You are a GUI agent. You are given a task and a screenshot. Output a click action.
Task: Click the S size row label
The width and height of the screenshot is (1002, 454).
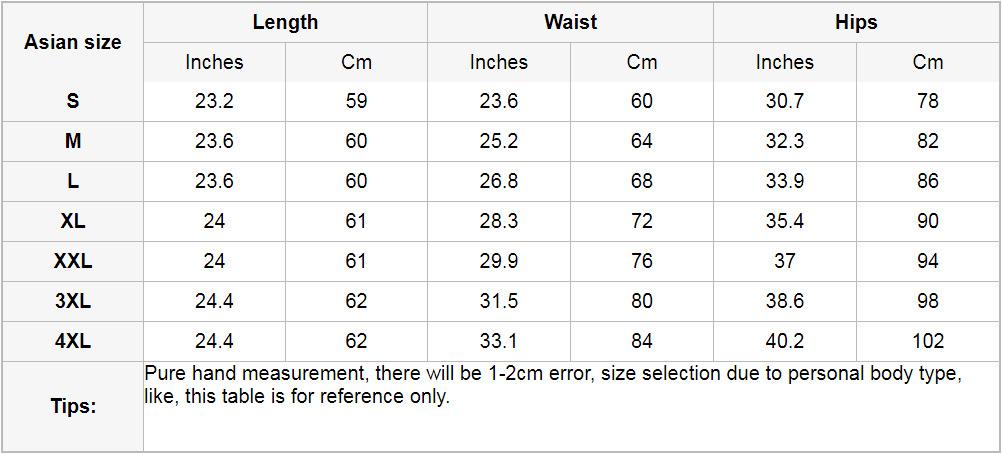pyautogui.click(x=73, y=101)
